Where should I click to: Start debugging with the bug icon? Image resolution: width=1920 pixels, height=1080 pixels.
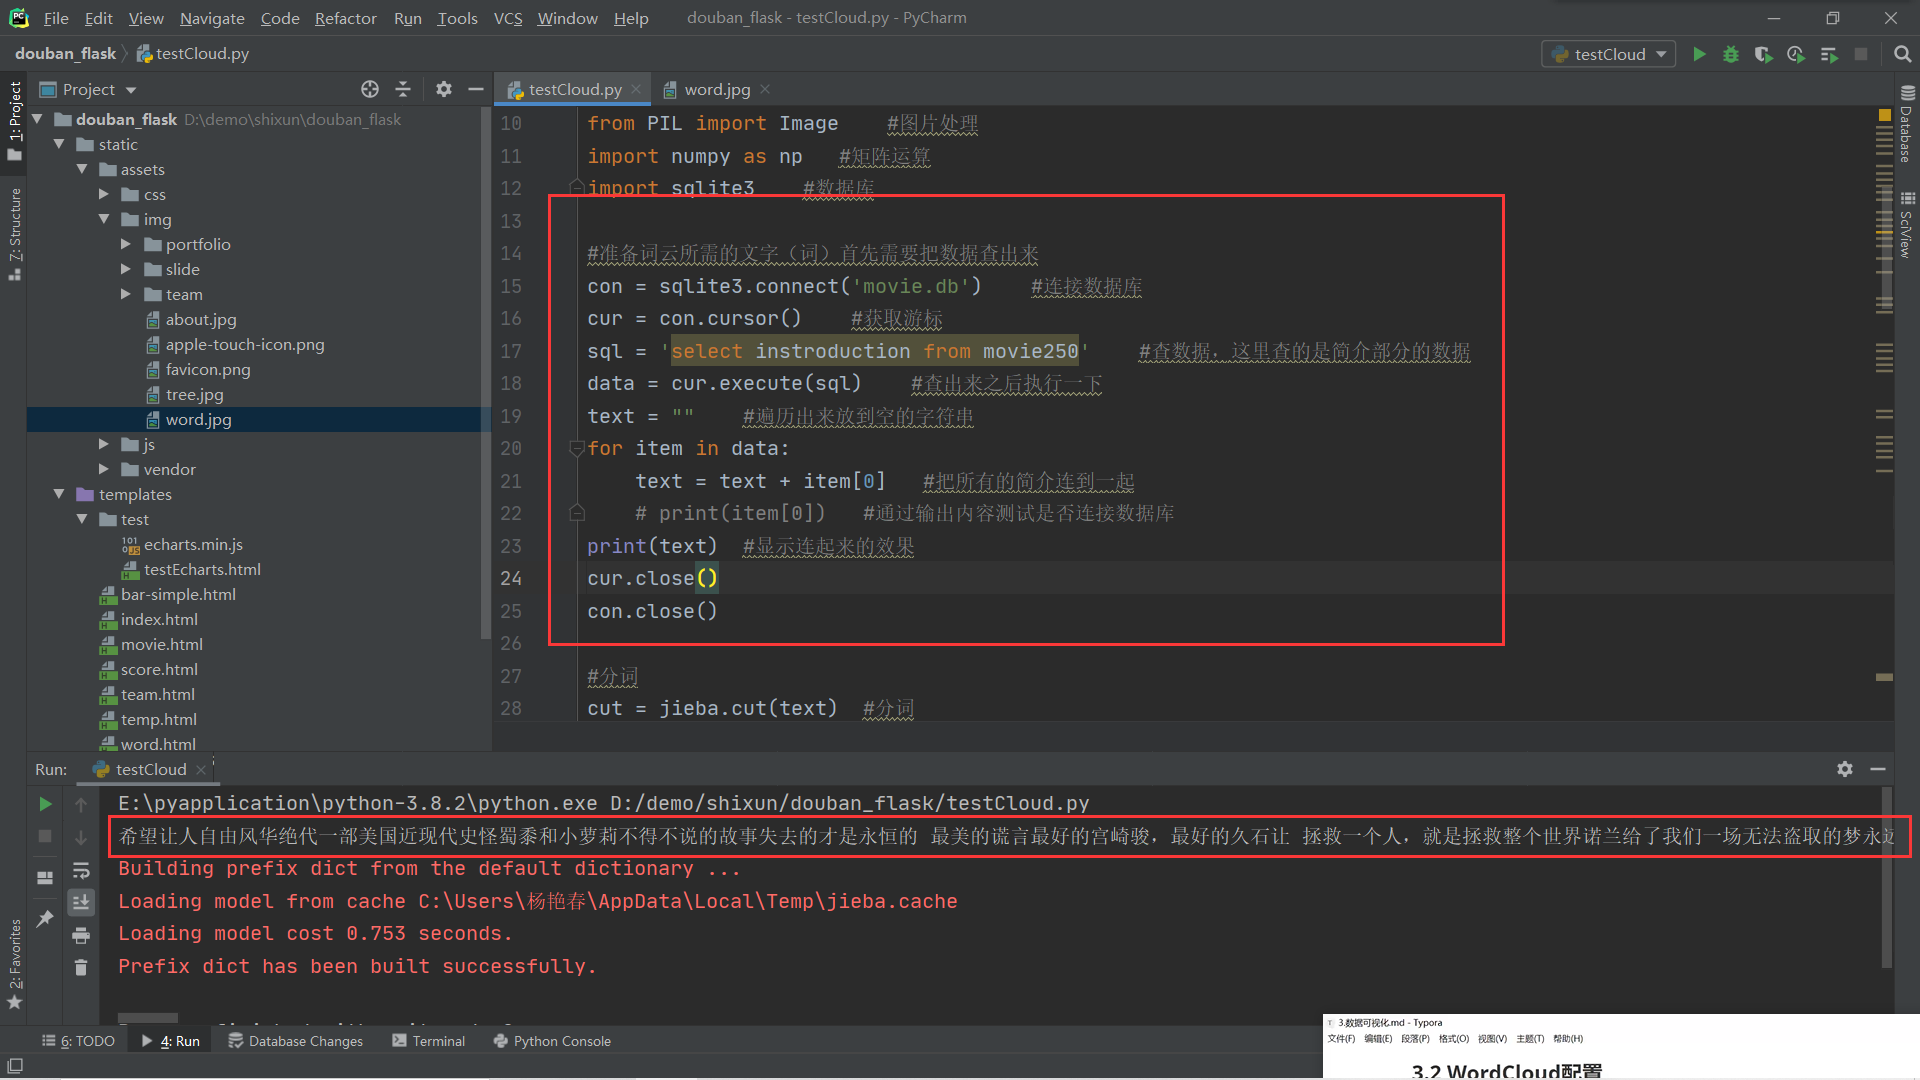tap(1731, 54)
